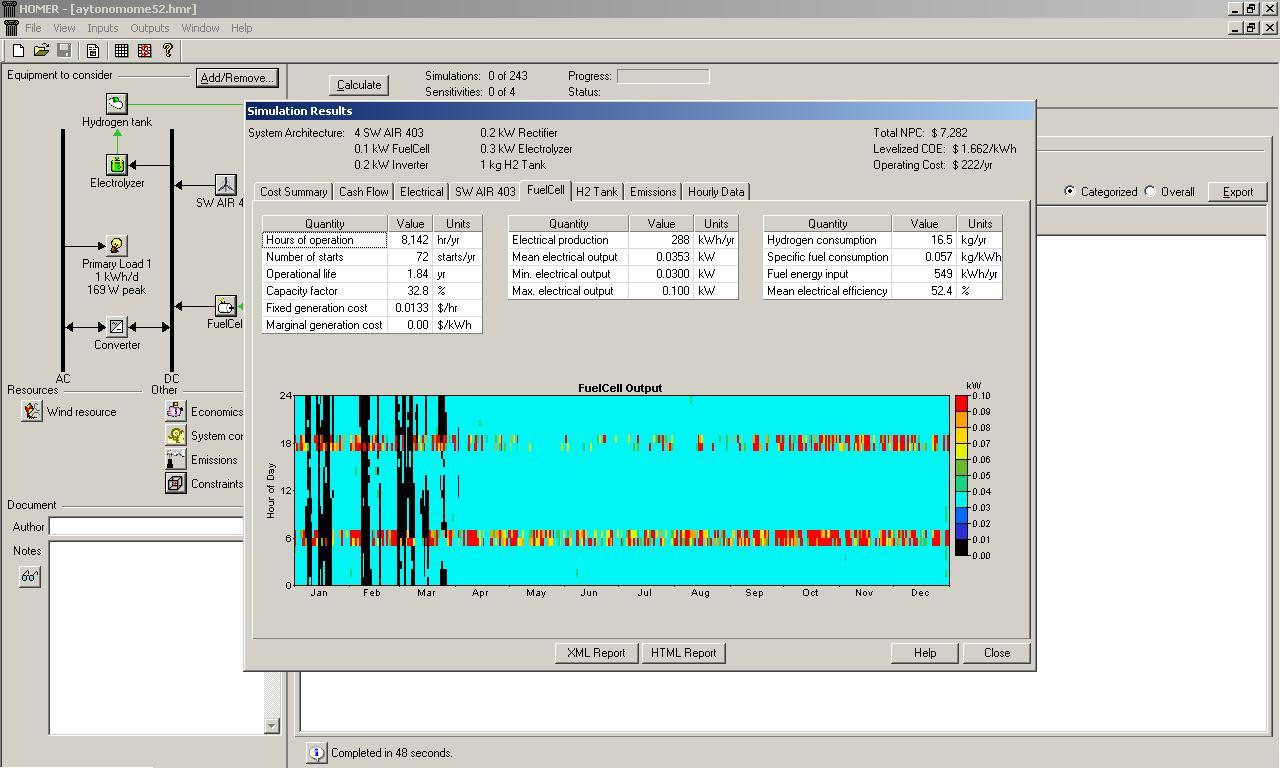Screen dimensions: 1280x768
Task: Select the Operational life row
Action: coord(372,274)
